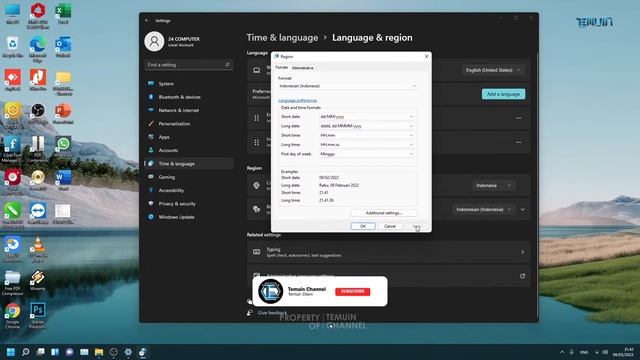
Task: Confirm Region dialog with OK
Action: pyautogui.click(x=363, y=226)
